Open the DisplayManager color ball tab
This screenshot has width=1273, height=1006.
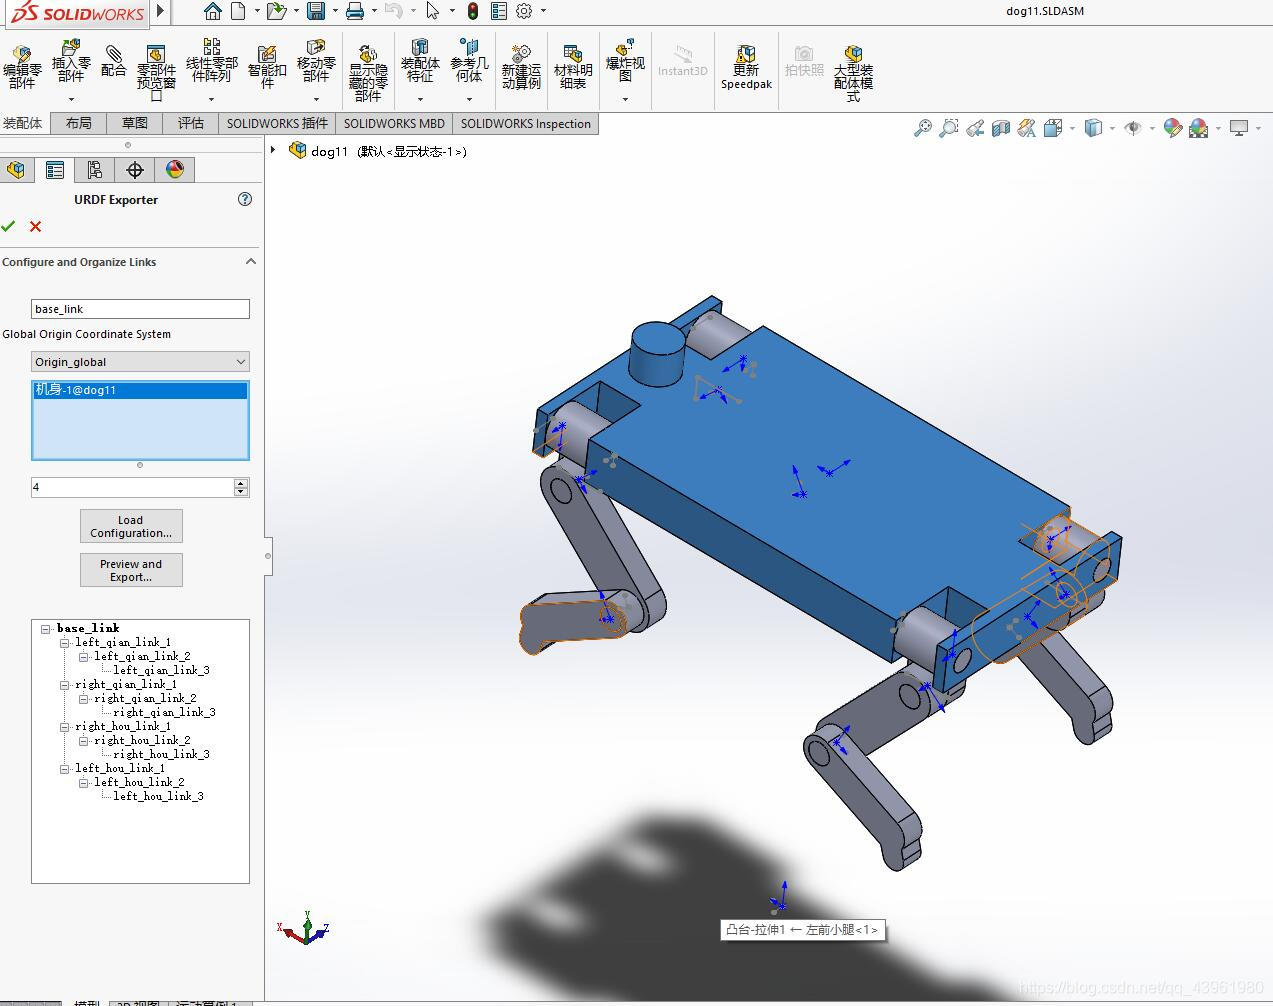coord(175,170)
